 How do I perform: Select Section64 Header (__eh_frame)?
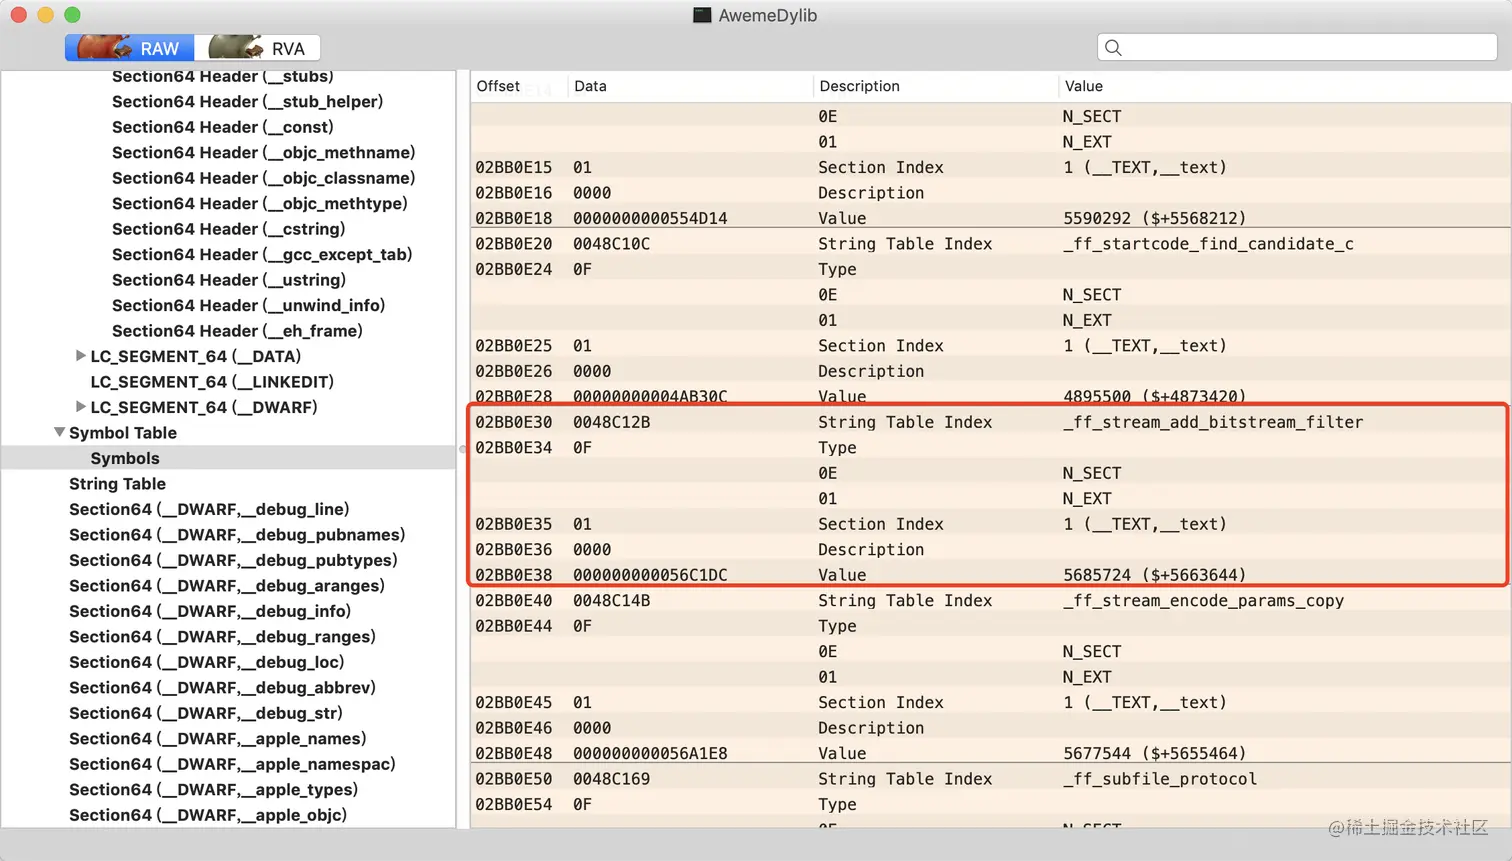[237, 331]
